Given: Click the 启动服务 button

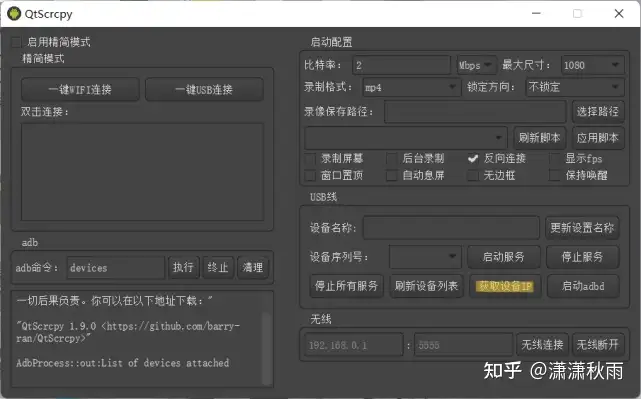Looking at the screenshot, I should (504, 257).
